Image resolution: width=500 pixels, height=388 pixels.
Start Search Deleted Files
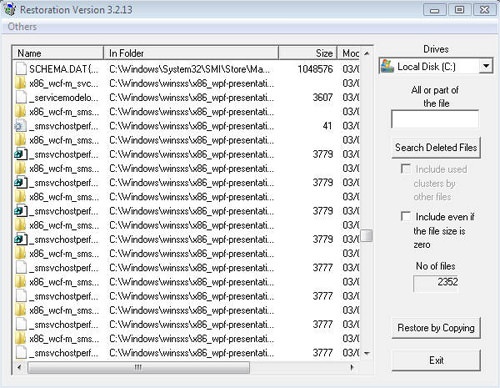pyautogui.click(x=436, y=147)
